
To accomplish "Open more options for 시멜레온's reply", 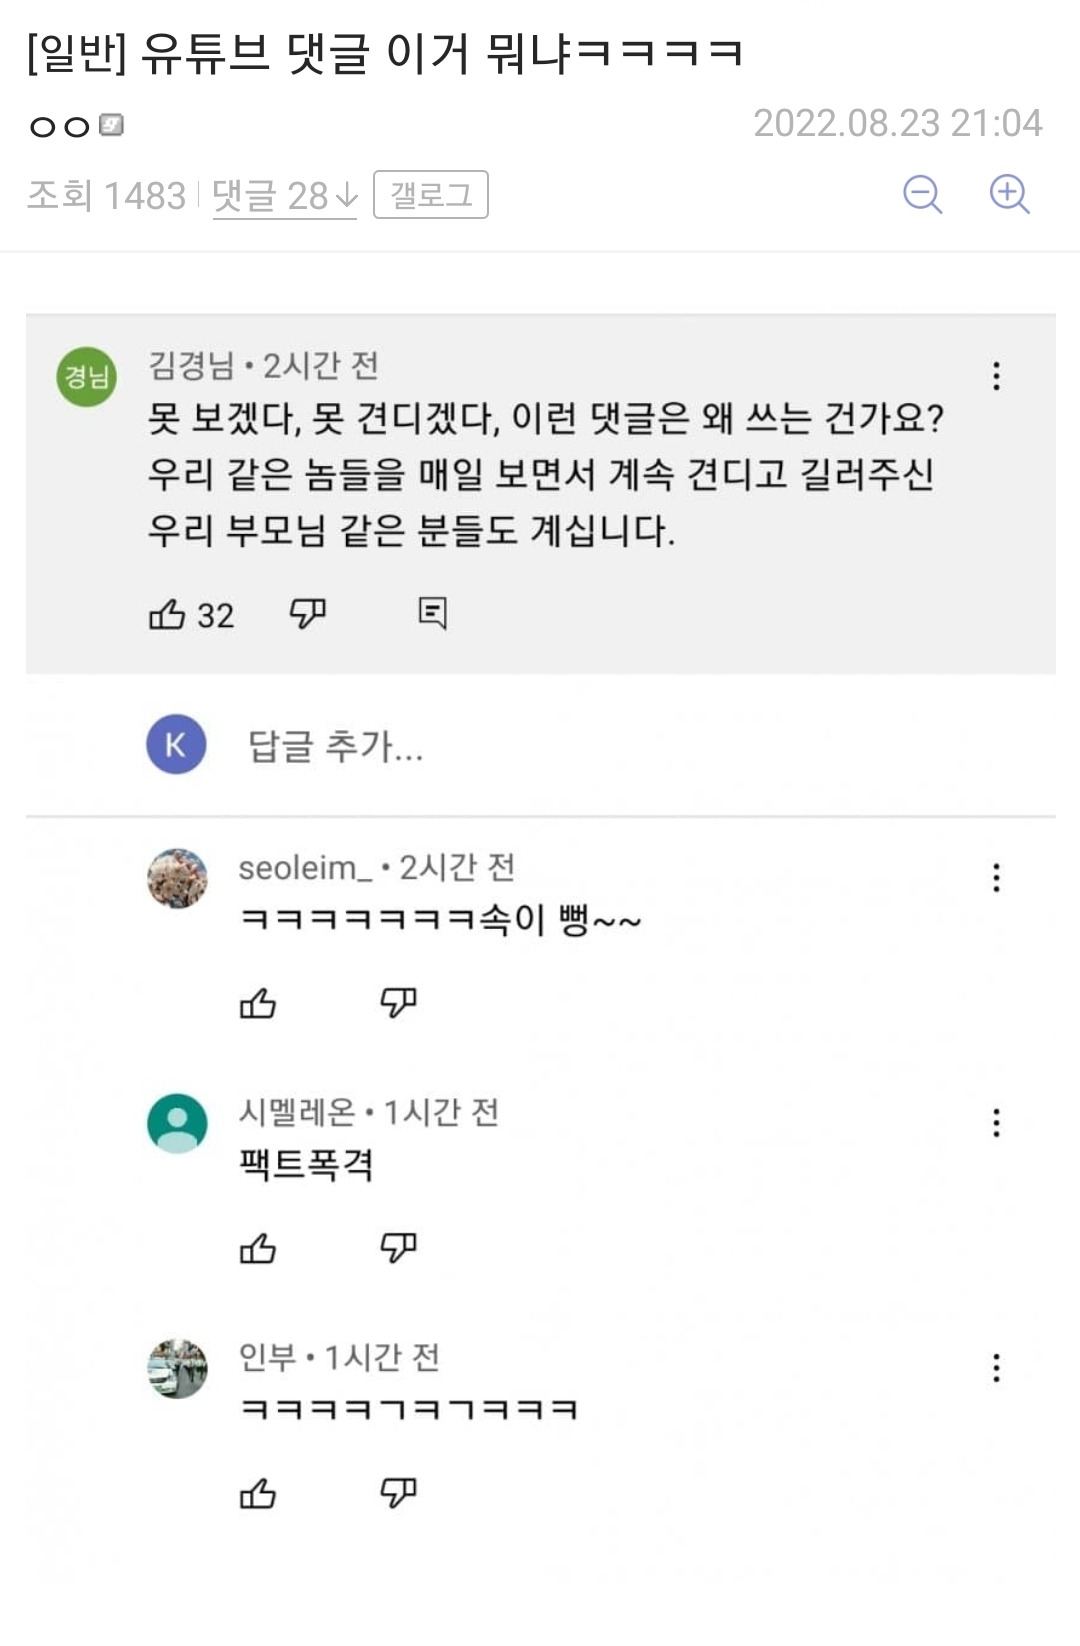I will pos(996,1123).
